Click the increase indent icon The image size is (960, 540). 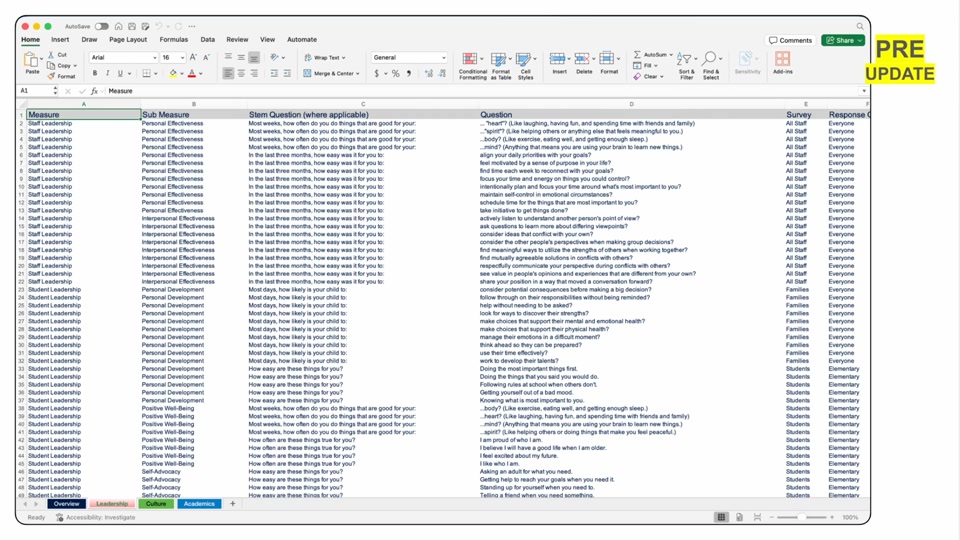tap(287, 73)
